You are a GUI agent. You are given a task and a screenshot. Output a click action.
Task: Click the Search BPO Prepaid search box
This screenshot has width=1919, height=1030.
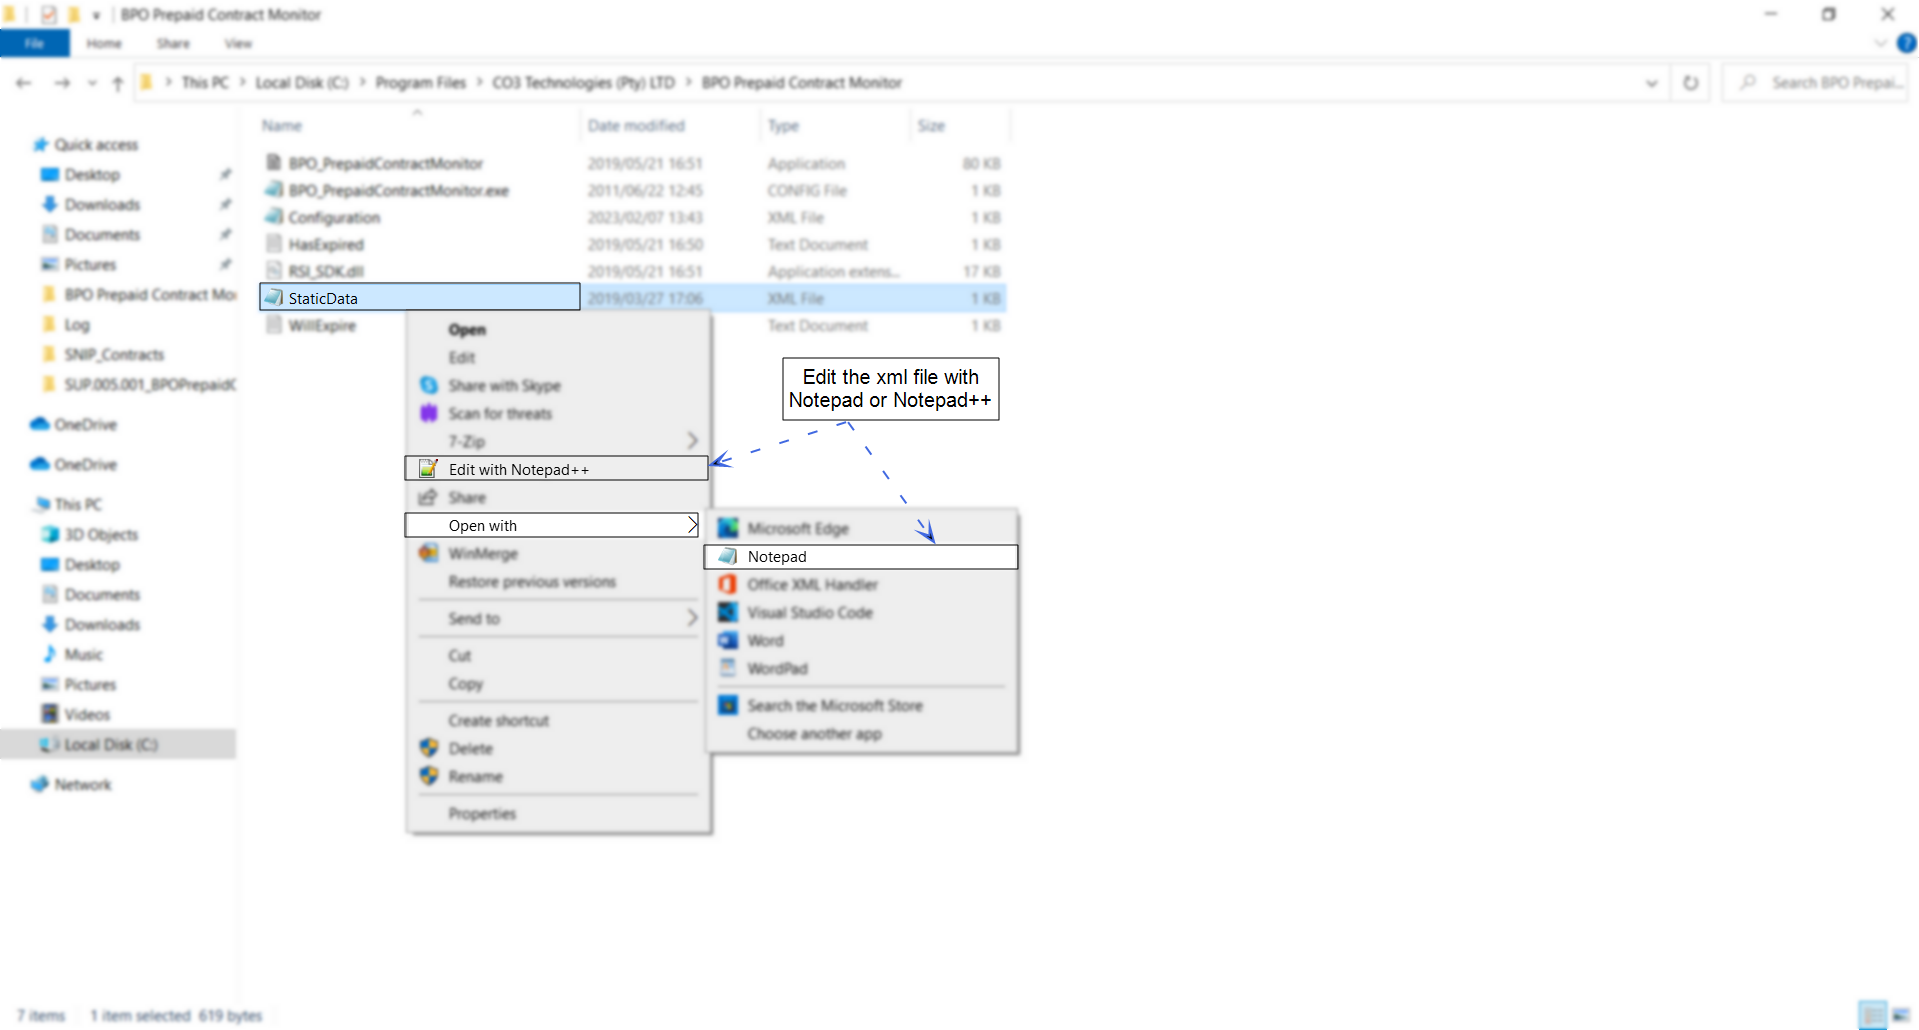[1815, 83]
